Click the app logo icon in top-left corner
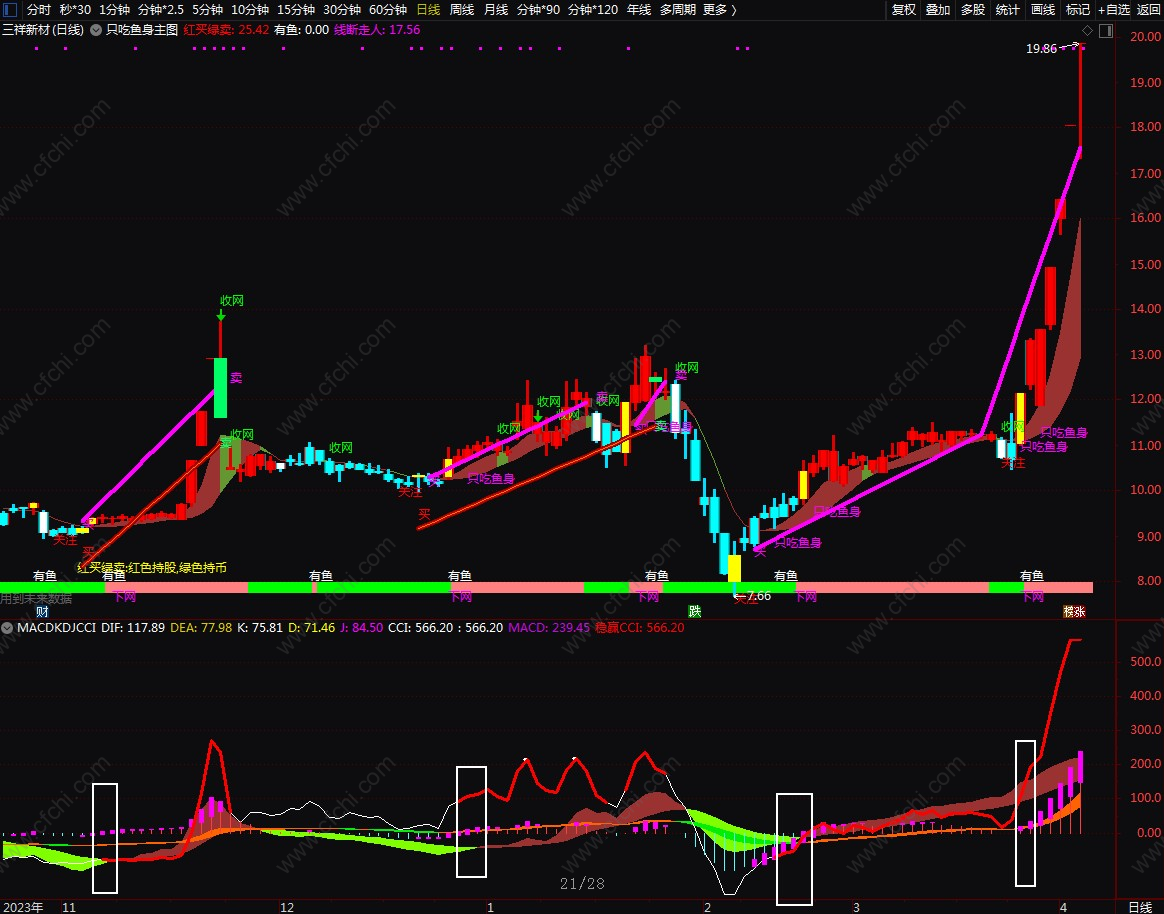 coord(8,10)
